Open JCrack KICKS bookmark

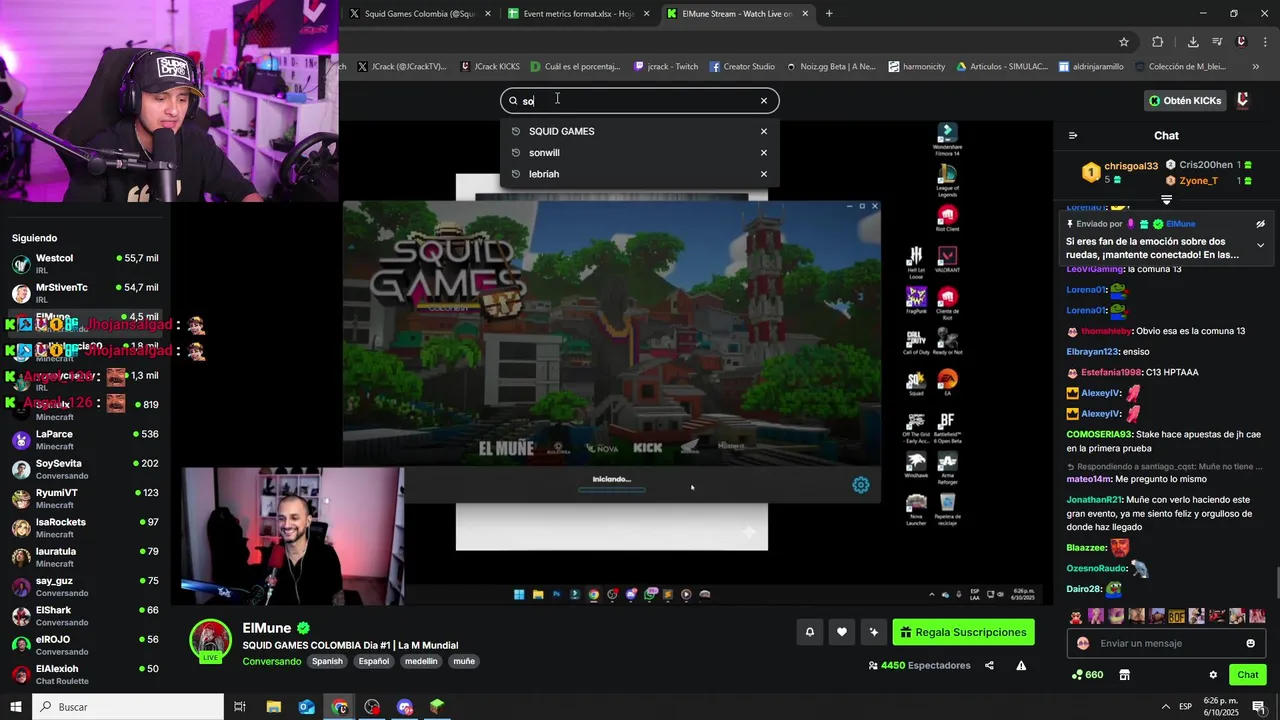tap(490, 67)
